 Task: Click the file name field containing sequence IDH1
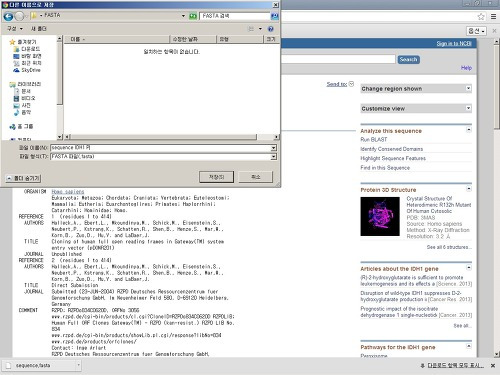pyautogui.click(x=161, y=147)
